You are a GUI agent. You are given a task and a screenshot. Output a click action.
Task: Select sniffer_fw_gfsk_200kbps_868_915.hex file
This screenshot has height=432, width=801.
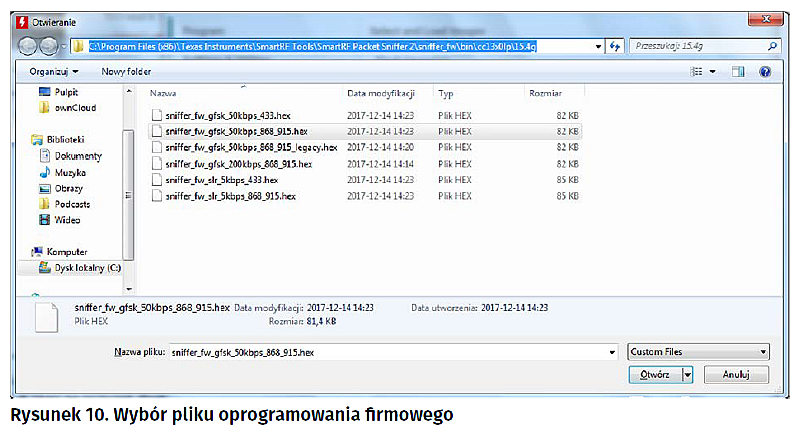[x=238, y=163]
